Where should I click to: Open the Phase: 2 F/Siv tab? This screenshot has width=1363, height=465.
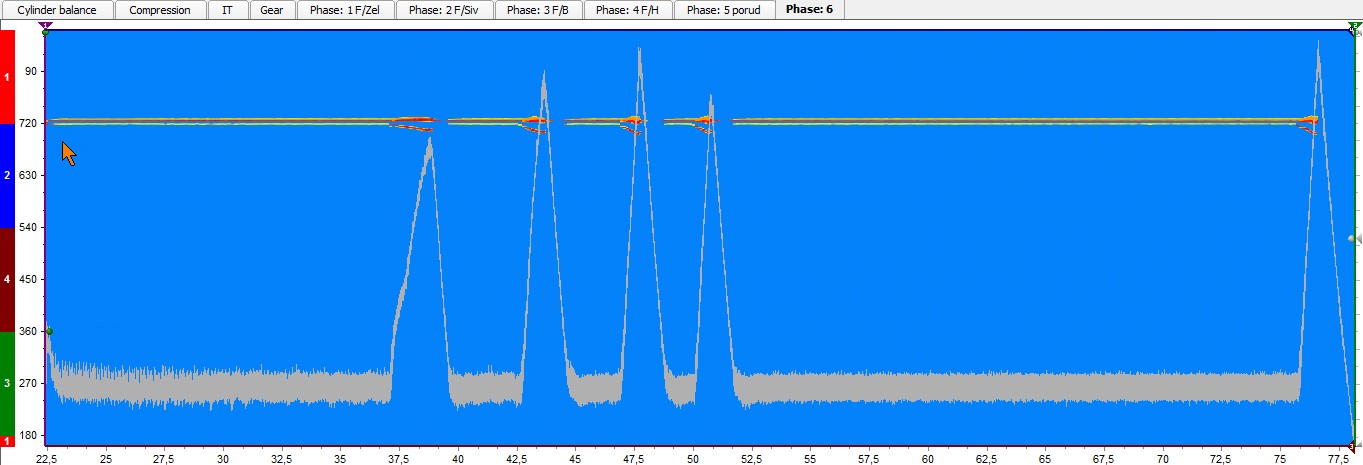tap(443, 10)
